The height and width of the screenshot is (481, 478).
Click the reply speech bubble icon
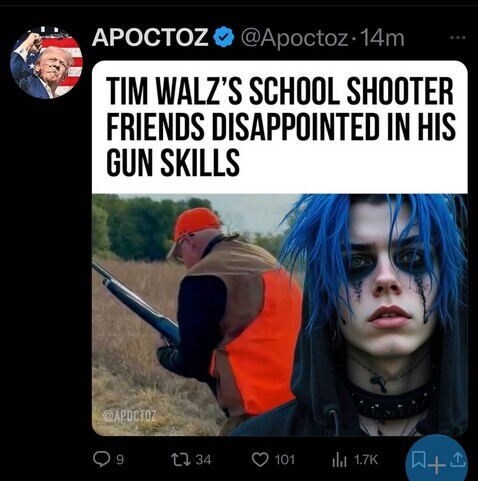[x=100, y=460]
